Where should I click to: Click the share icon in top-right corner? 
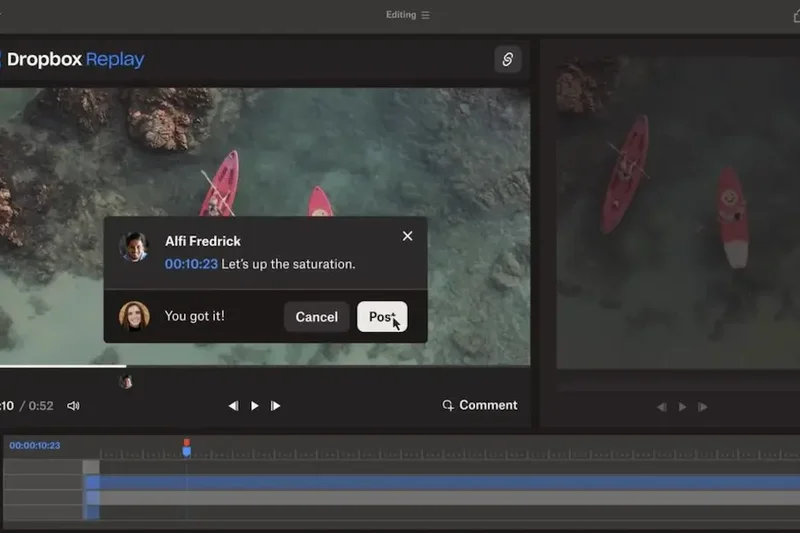[507, 60]
